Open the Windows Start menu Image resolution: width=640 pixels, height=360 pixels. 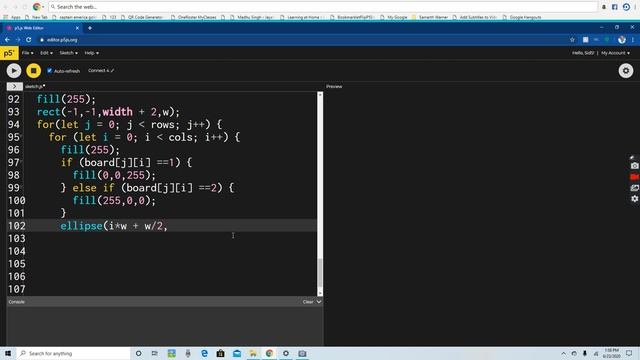click(8, 353)
